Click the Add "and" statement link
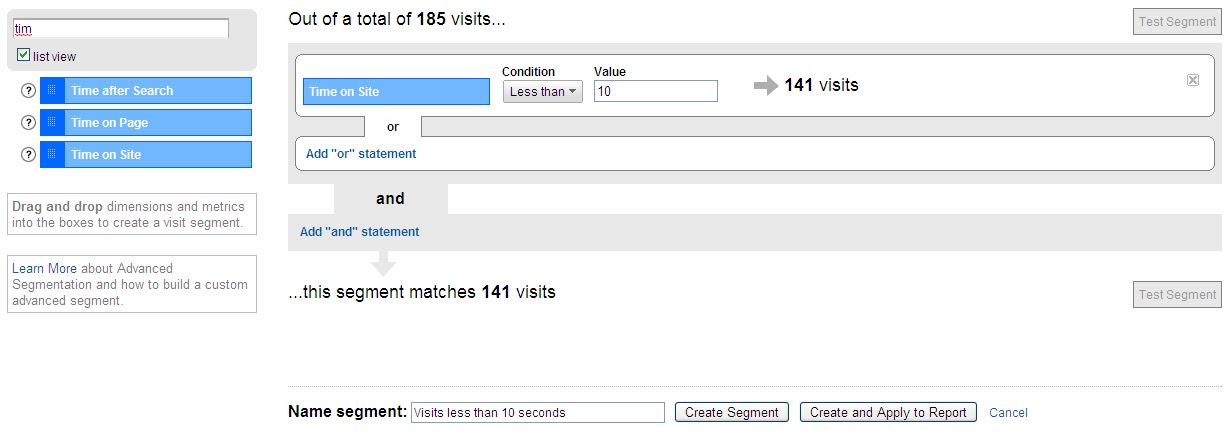Screen dimensions: 1229x443 [x=359, y=232]
